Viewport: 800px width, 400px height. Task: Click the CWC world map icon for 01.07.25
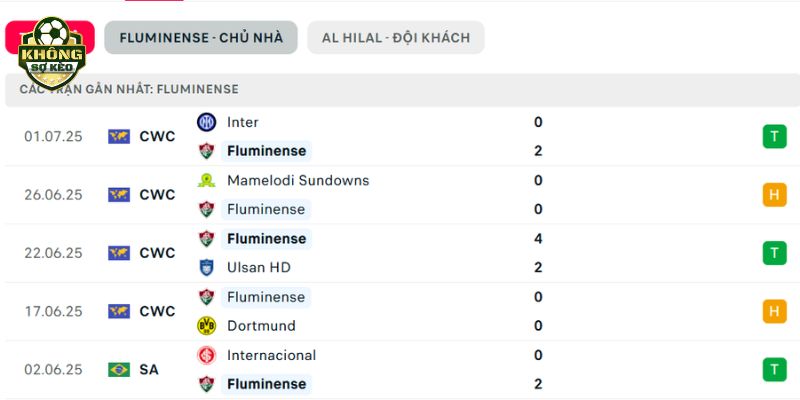(x=119, y=137)
